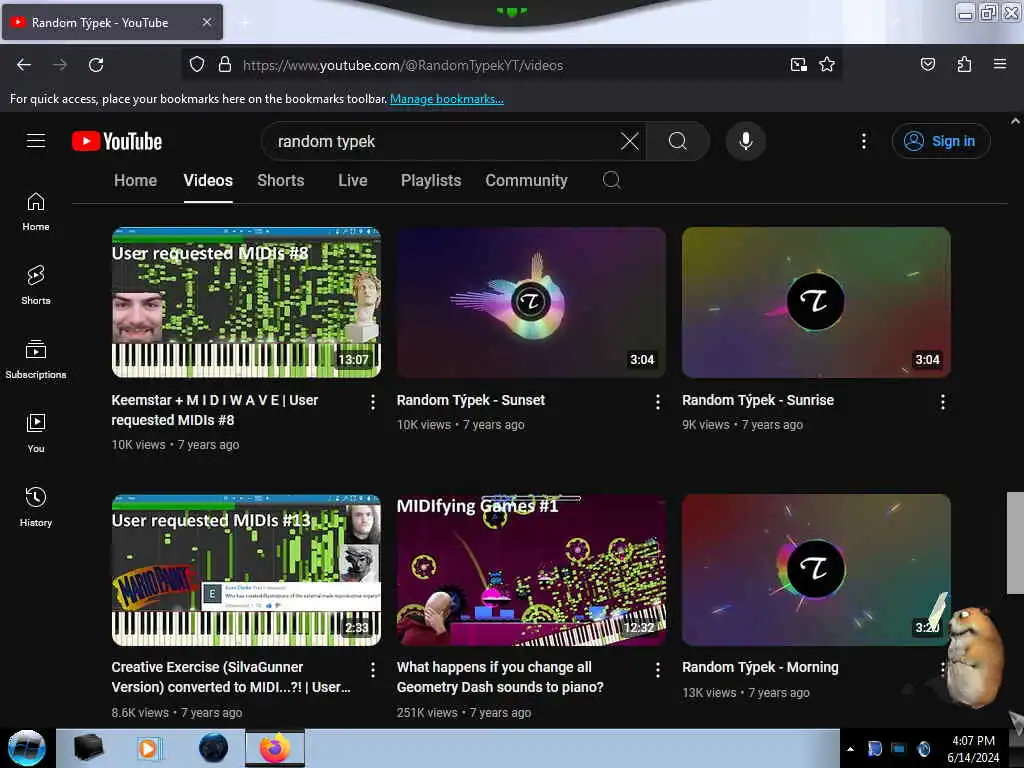Click the picture-in-picture icon in address bar
1024x768 pixels.
point(798,65)
